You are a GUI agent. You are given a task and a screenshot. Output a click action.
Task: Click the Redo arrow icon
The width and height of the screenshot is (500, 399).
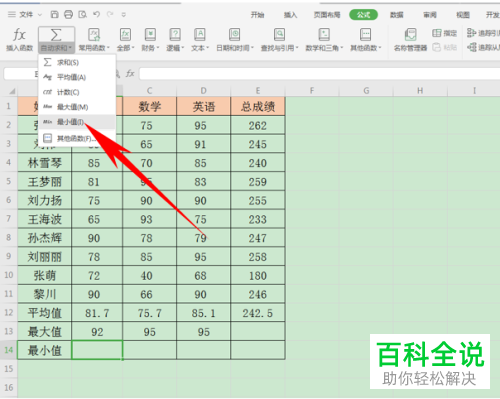pos(110,14)
